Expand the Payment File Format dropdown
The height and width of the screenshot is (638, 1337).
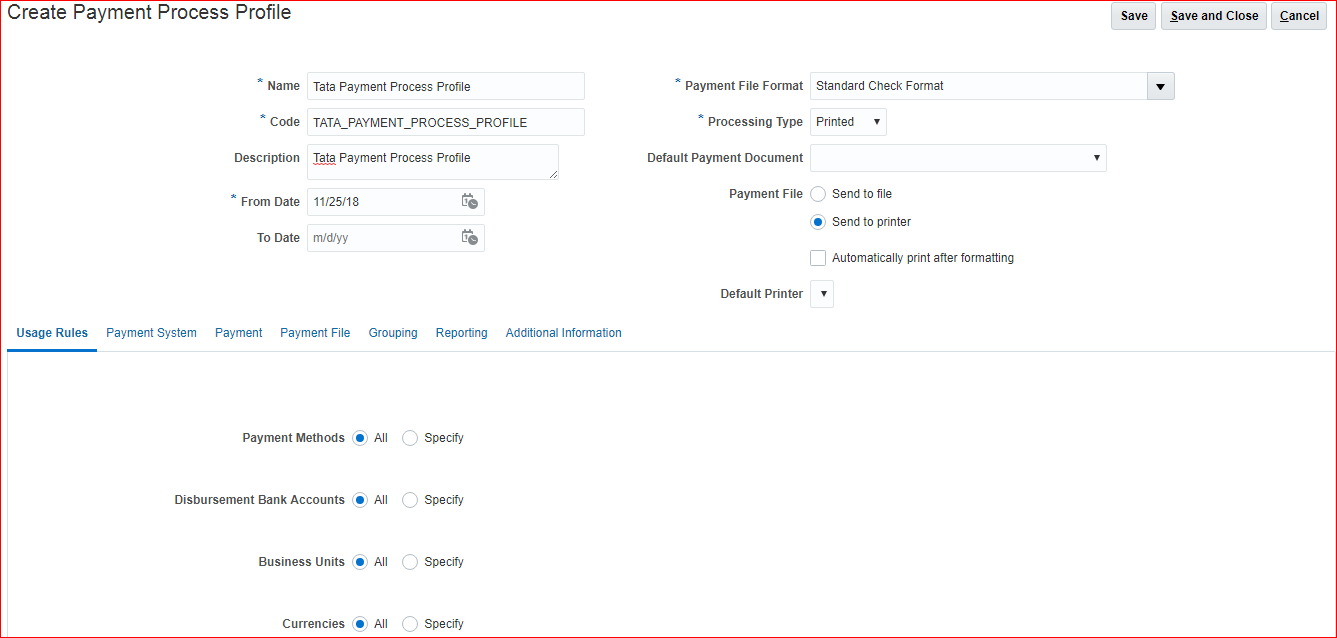coord(1160,87)
